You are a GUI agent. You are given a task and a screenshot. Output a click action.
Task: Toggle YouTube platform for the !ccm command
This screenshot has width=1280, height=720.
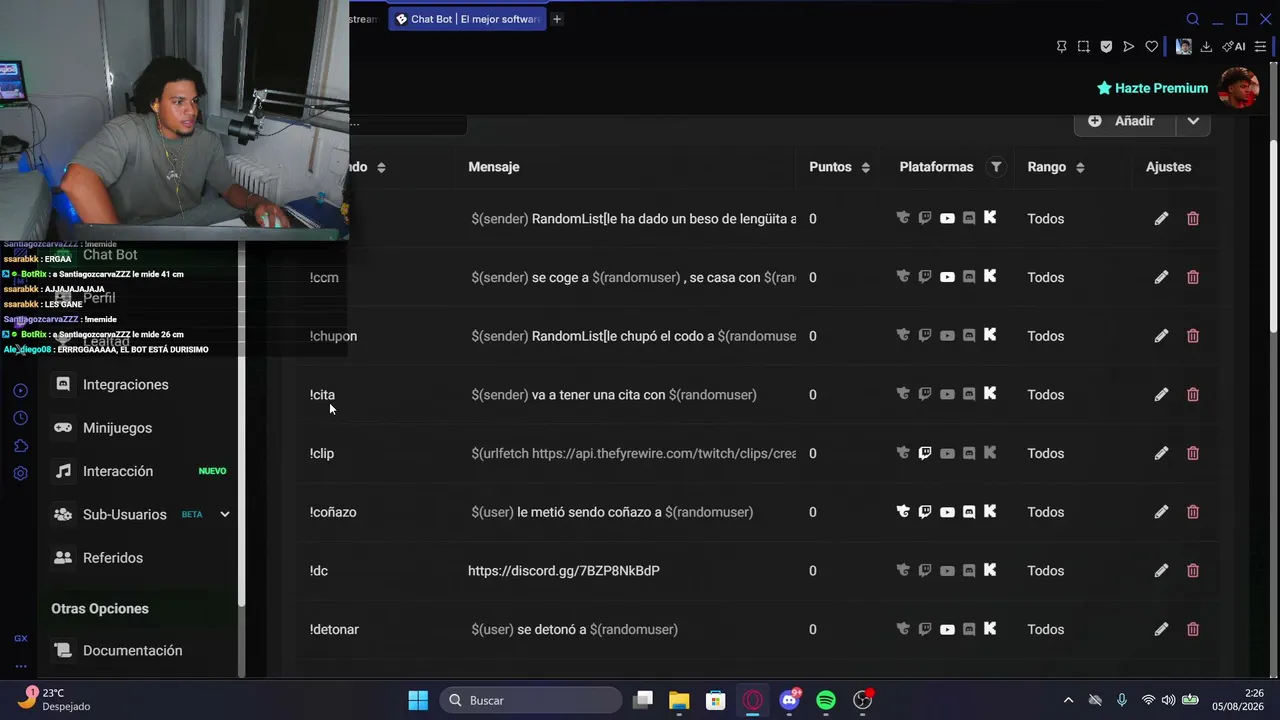[947, 277]
